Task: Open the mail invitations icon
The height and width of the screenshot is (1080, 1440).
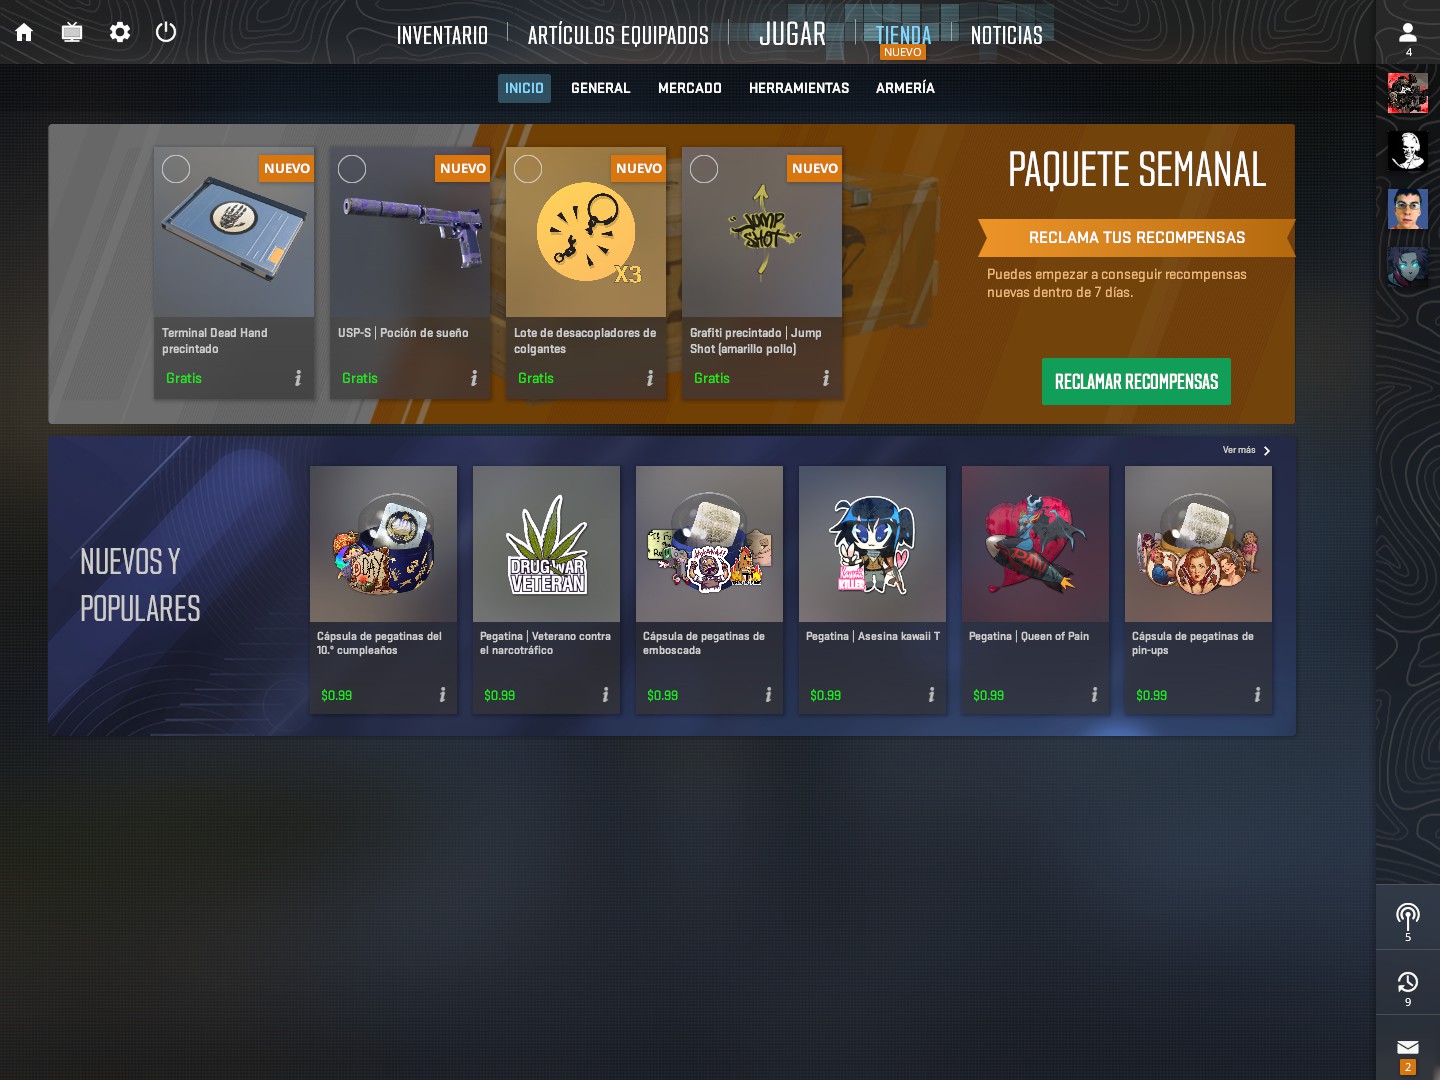Action: (1408, 1054)
